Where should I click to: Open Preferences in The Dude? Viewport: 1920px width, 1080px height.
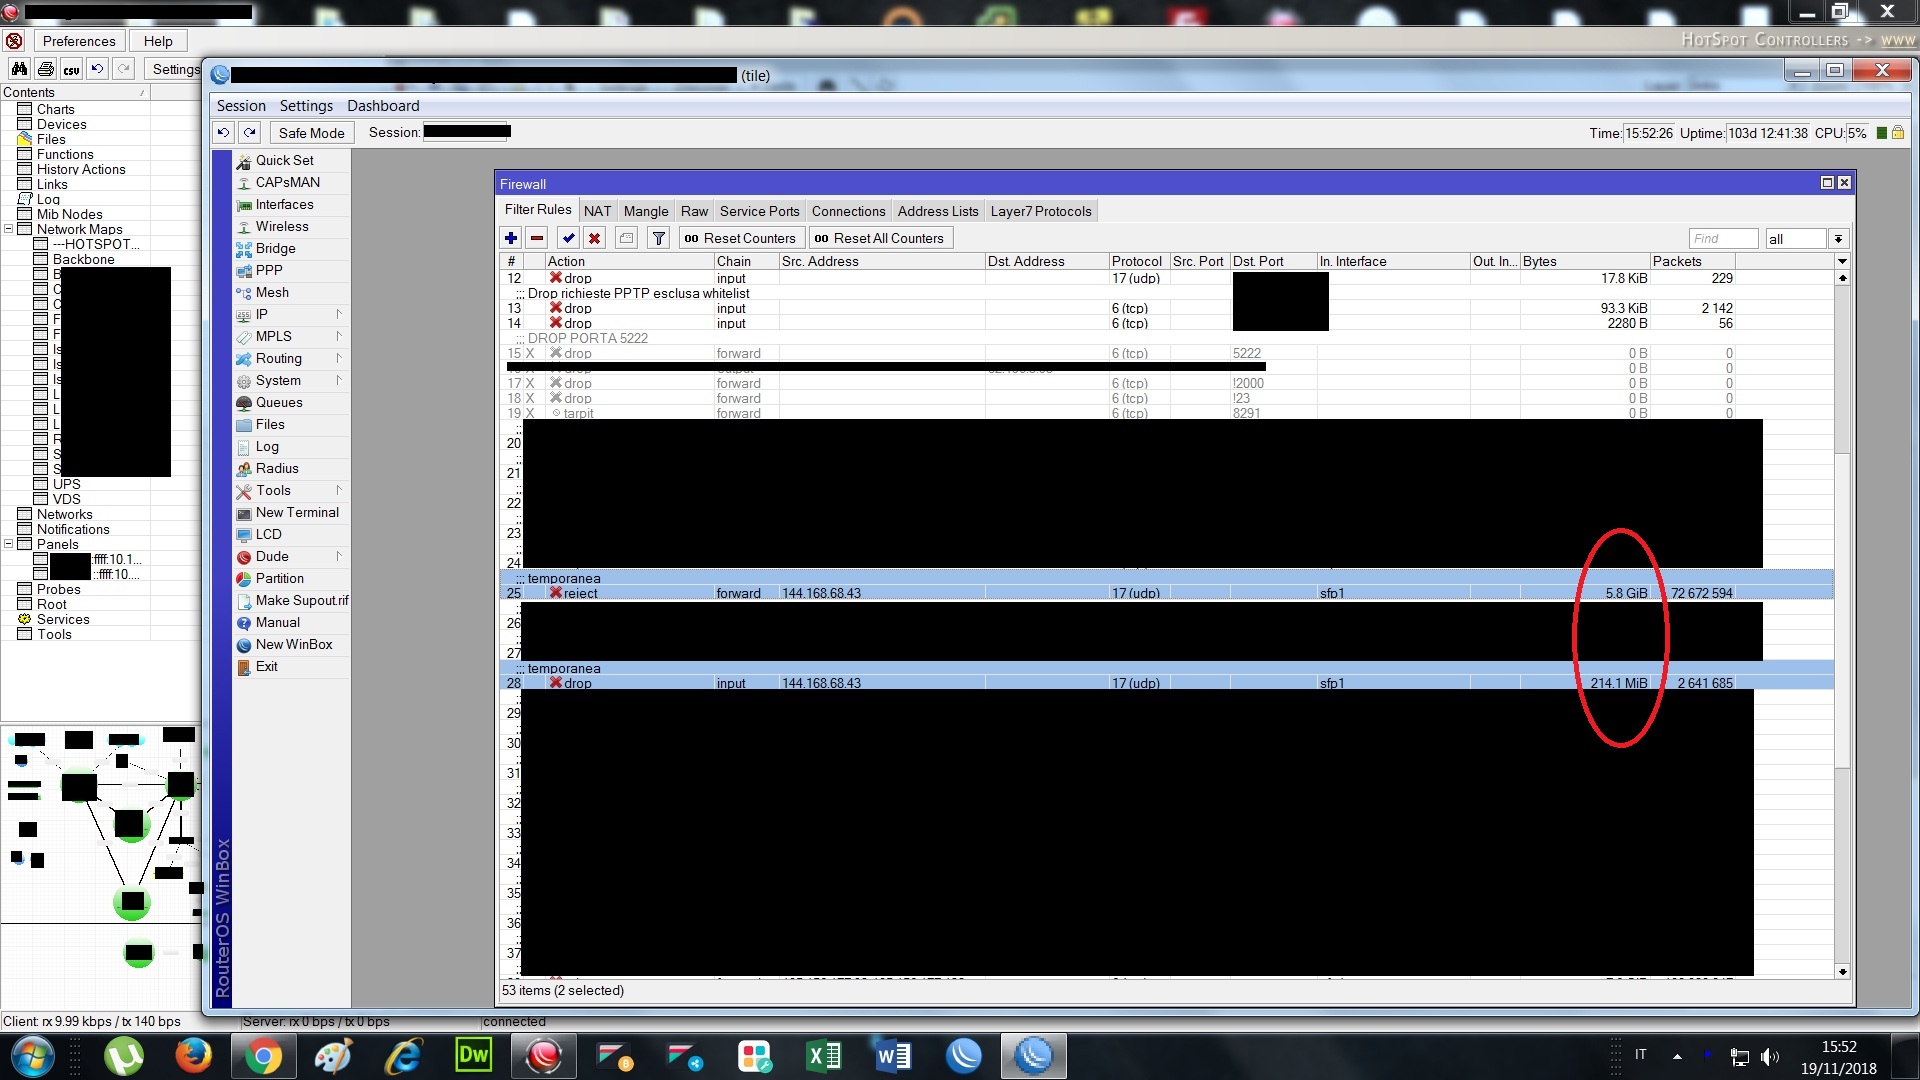tap(78, 40)
